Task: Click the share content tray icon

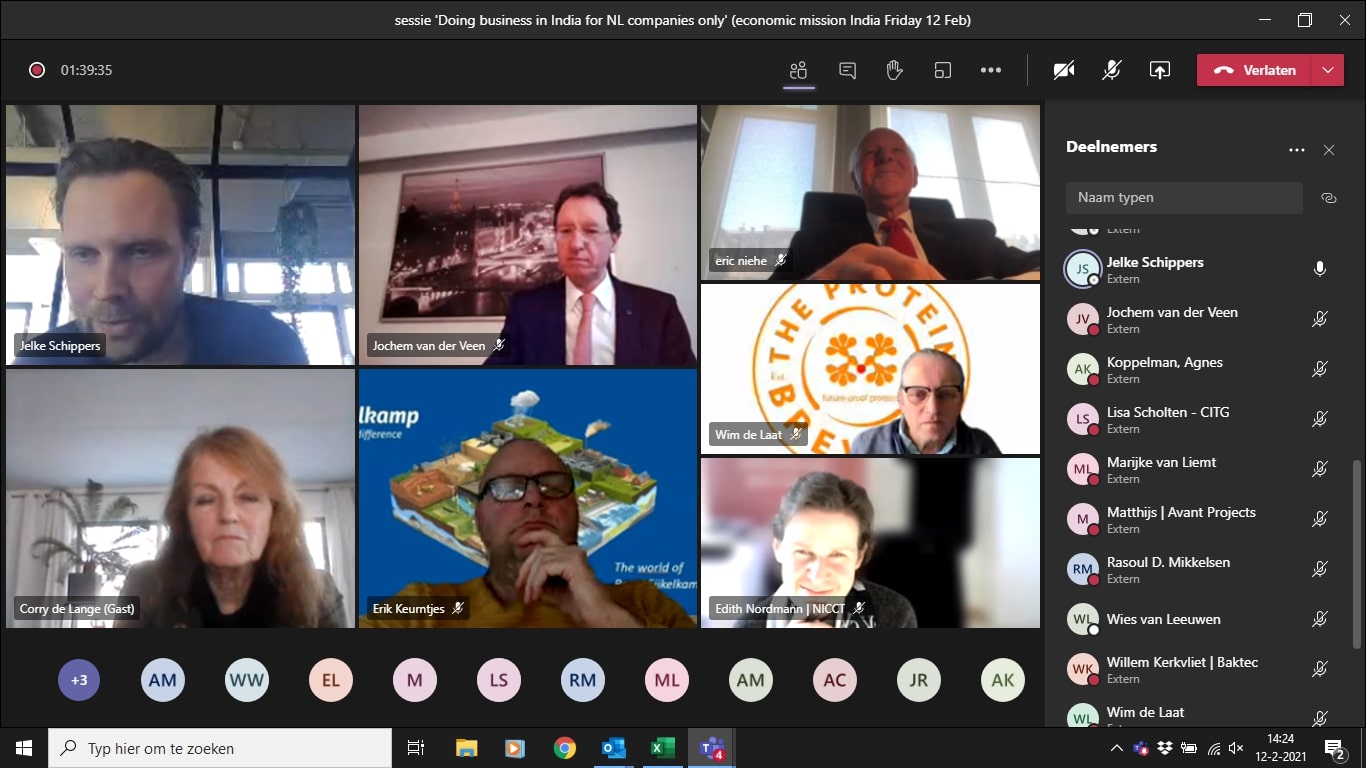Action: click(1160, 70)
